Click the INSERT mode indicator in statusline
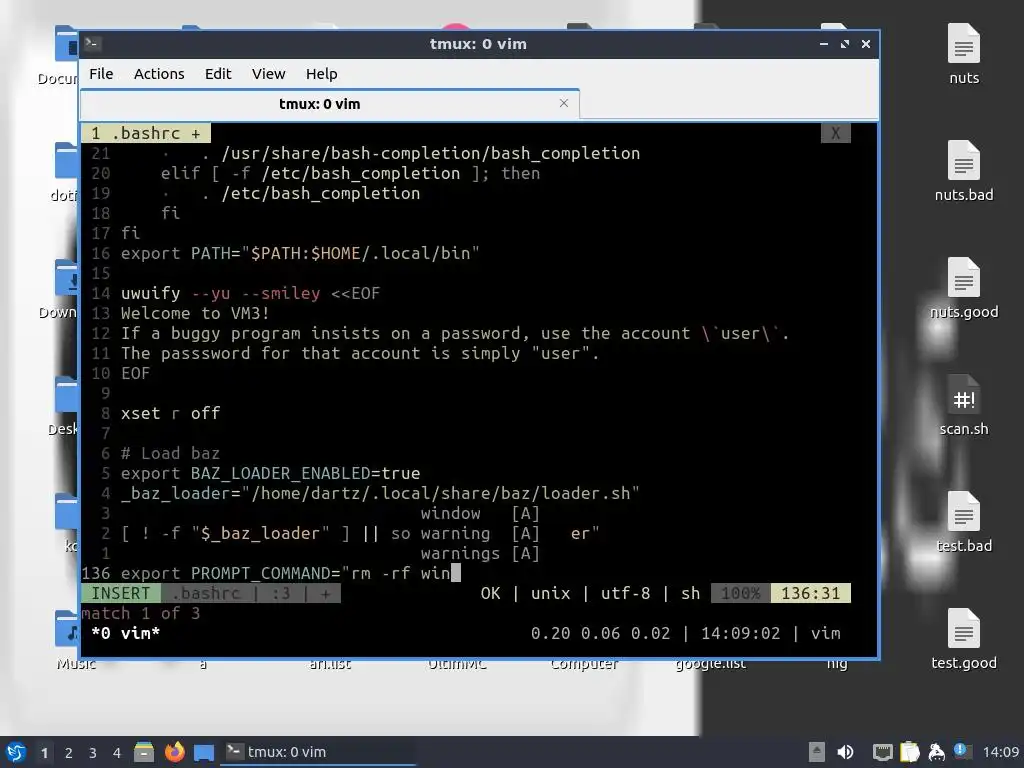Screen dimensions: 1024x768 tap(121, 593)
